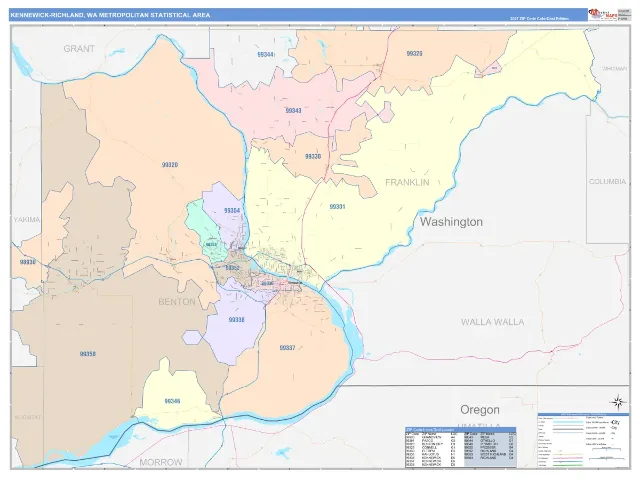Click ZIP code 99350 label

87,354
